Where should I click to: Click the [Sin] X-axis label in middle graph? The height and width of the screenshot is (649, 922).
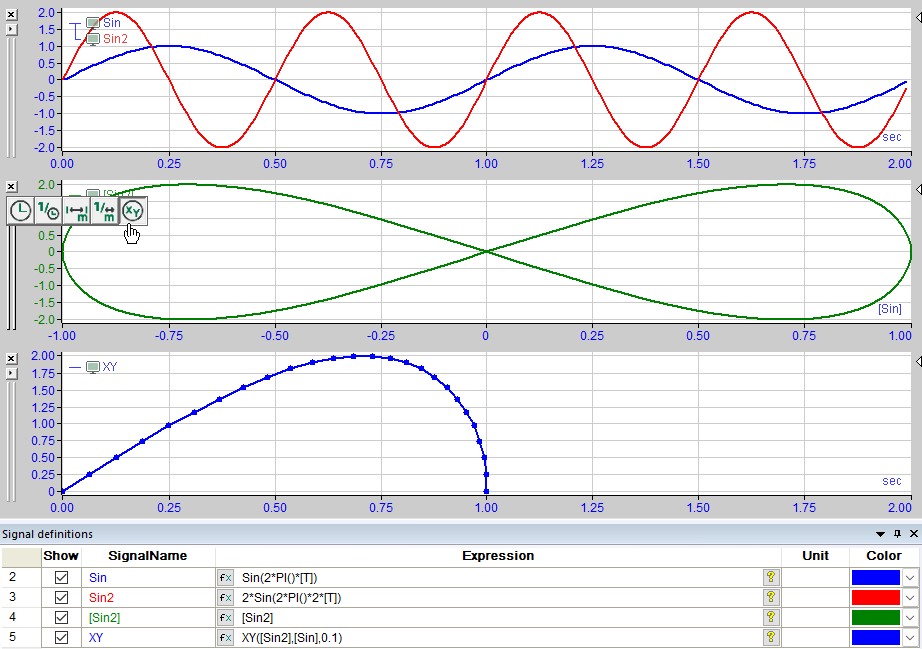click(x=890, y=309)
